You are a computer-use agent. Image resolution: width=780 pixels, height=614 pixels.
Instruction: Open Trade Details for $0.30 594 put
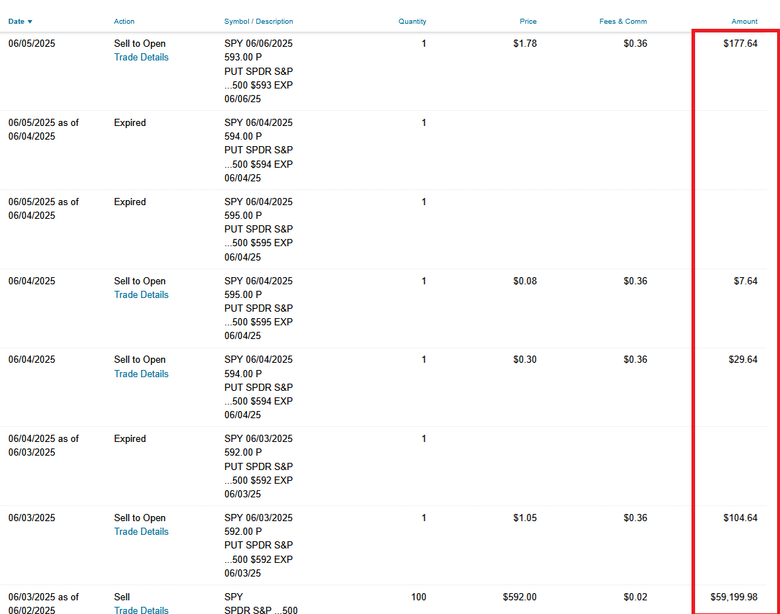tap(141, 374)
